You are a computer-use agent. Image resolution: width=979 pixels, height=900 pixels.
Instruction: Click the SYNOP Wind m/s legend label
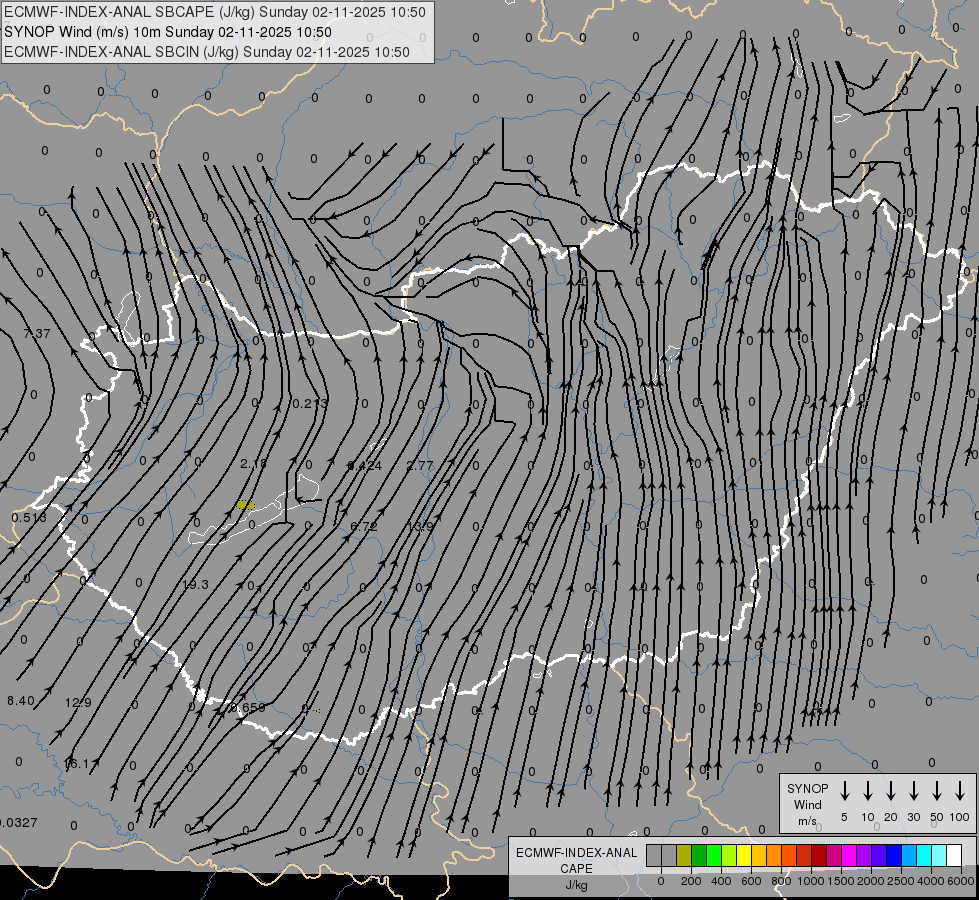(x=807, y=804)
